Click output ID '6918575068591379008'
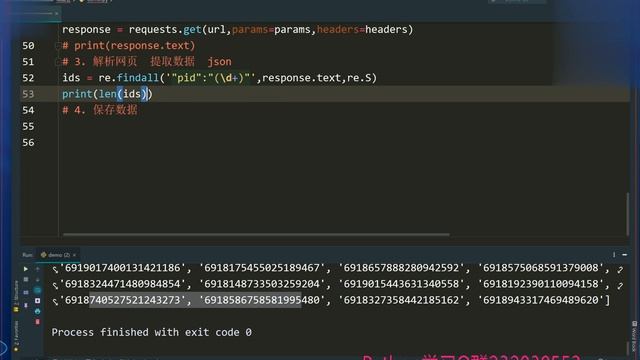640x360 pixels. (x=540, y=268)
